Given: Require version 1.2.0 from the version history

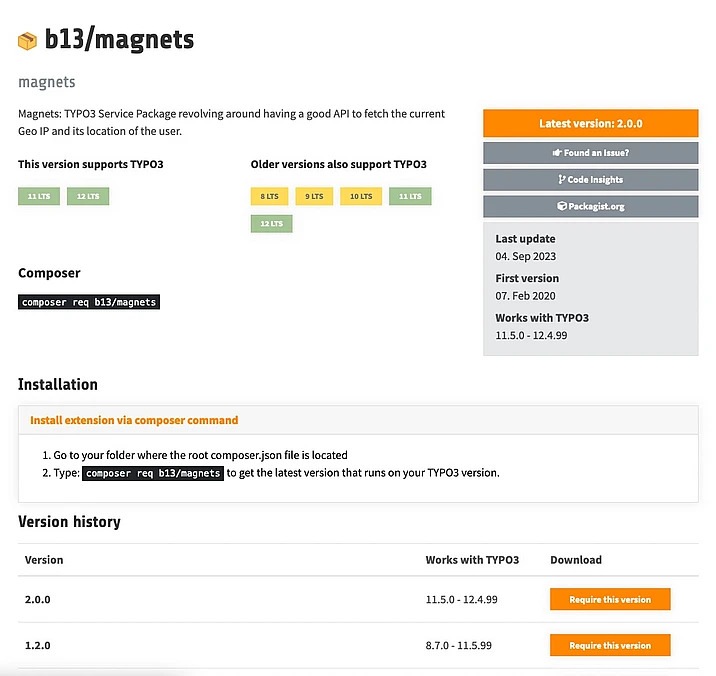Looking at the screenshot, I should point(610,646).
